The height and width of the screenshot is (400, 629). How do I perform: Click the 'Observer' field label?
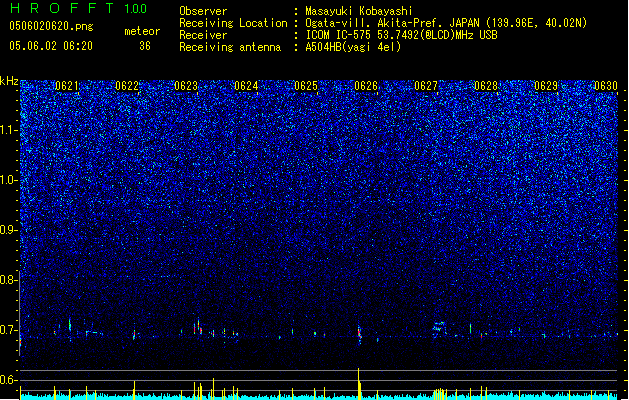pyautogui.click(x=203, y=11)
